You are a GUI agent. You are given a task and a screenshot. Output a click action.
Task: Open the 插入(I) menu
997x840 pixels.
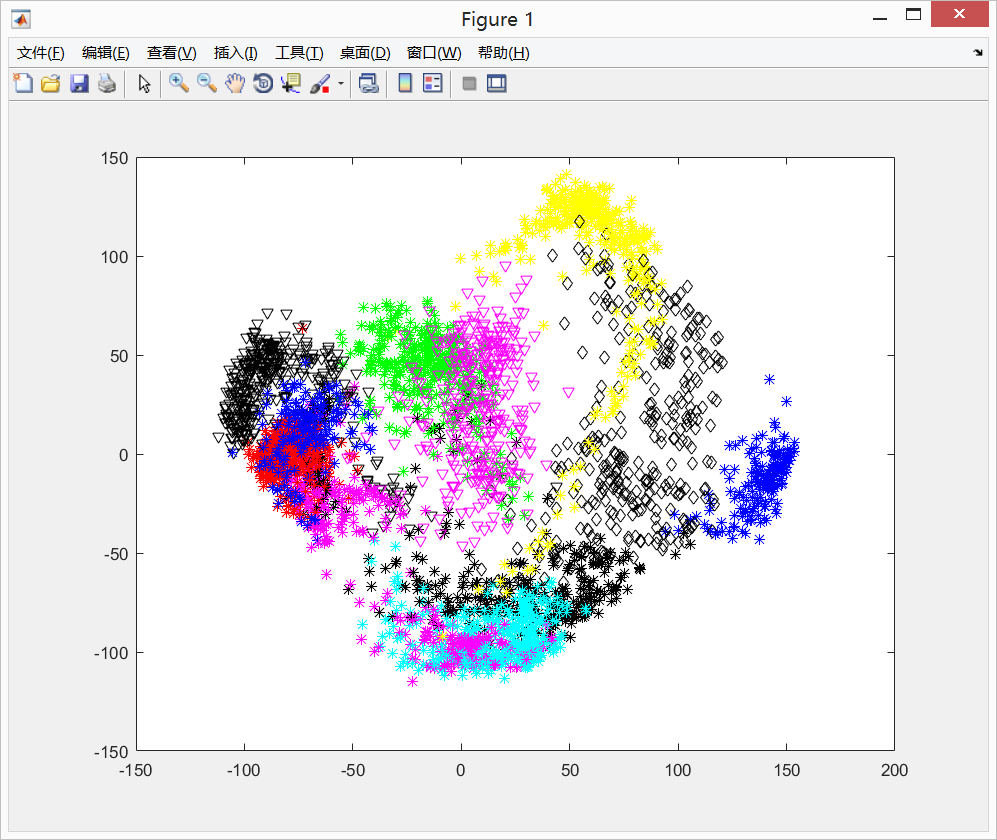(235, 53)
